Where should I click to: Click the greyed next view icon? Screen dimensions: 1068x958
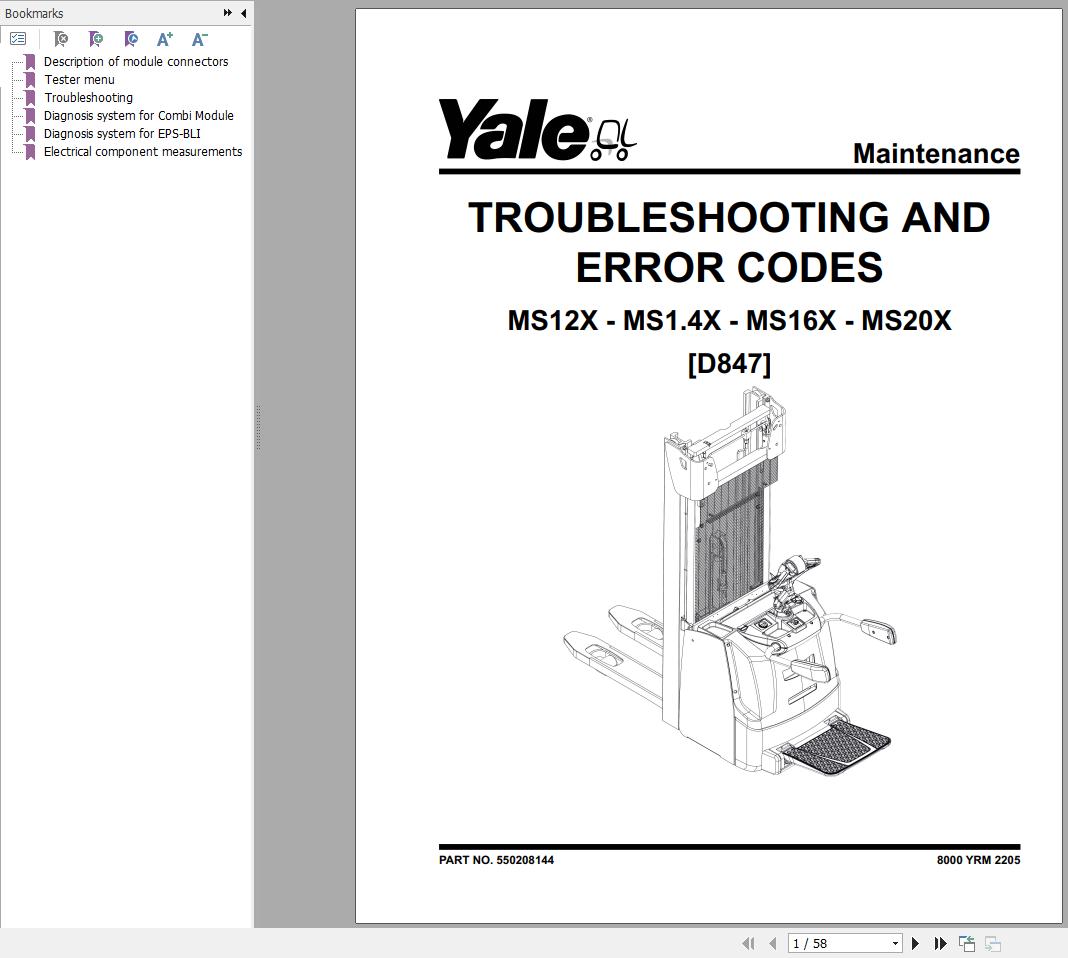point(992,943)
